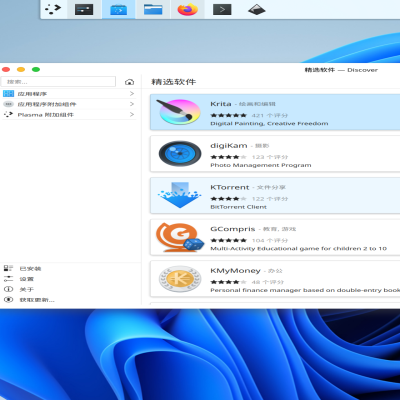Click digiKam's star rating
This screenshot has height=400, width=400.
tap(228, 157)
